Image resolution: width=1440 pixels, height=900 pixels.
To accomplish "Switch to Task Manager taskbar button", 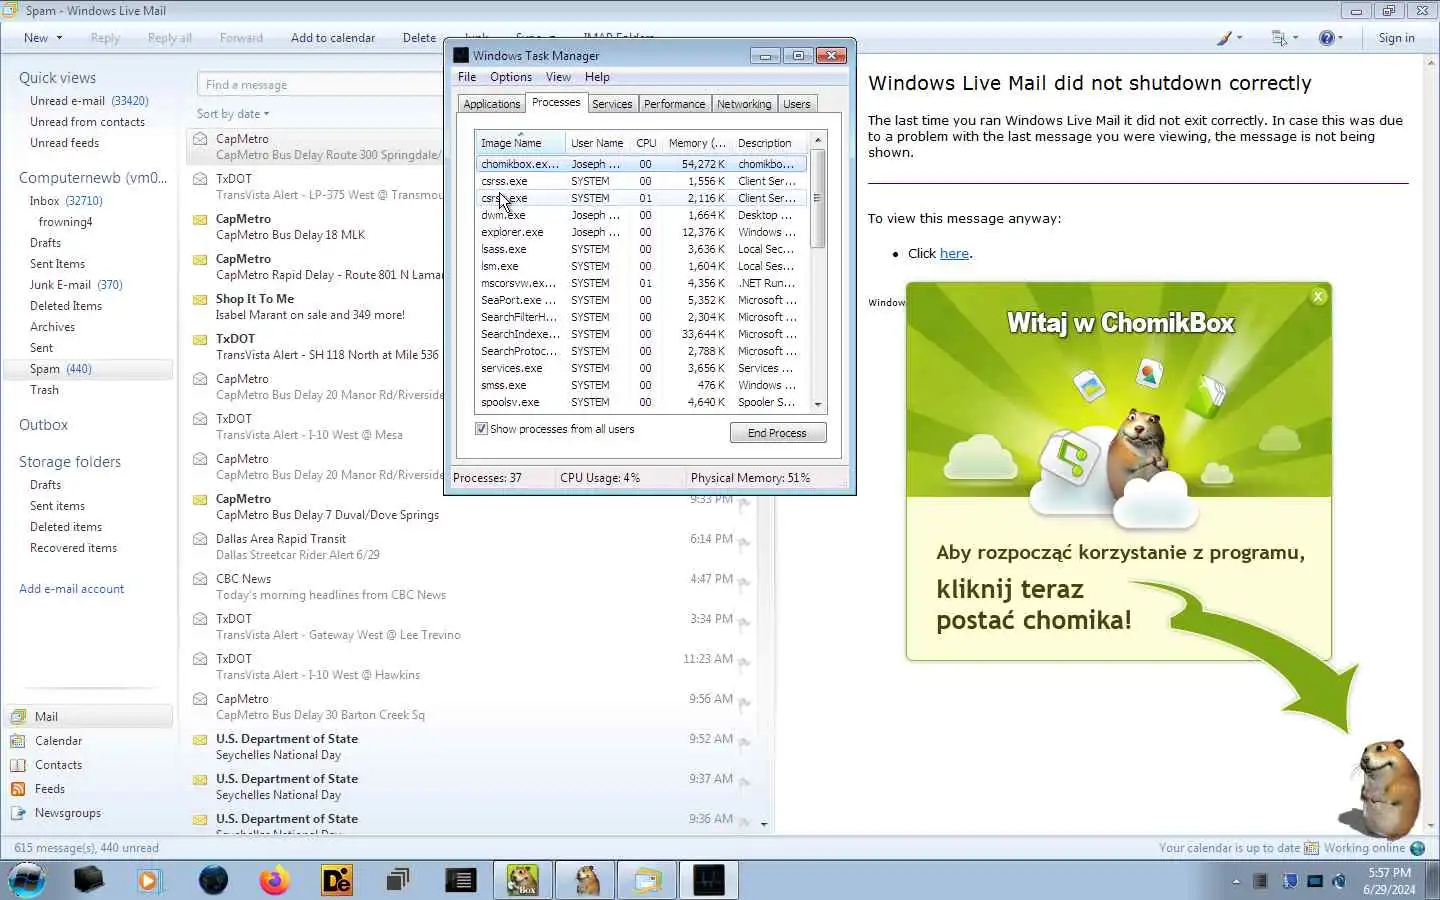I will click(x=709, y=880).
